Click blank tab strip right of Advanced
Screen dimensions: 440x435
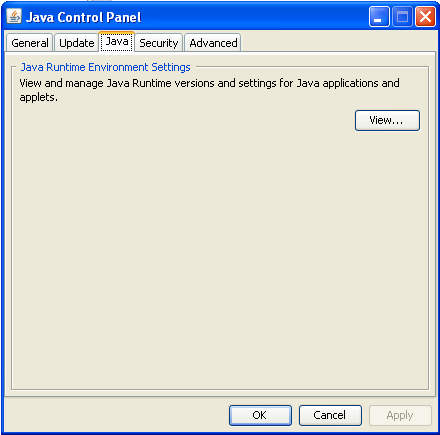click(337, 42)
